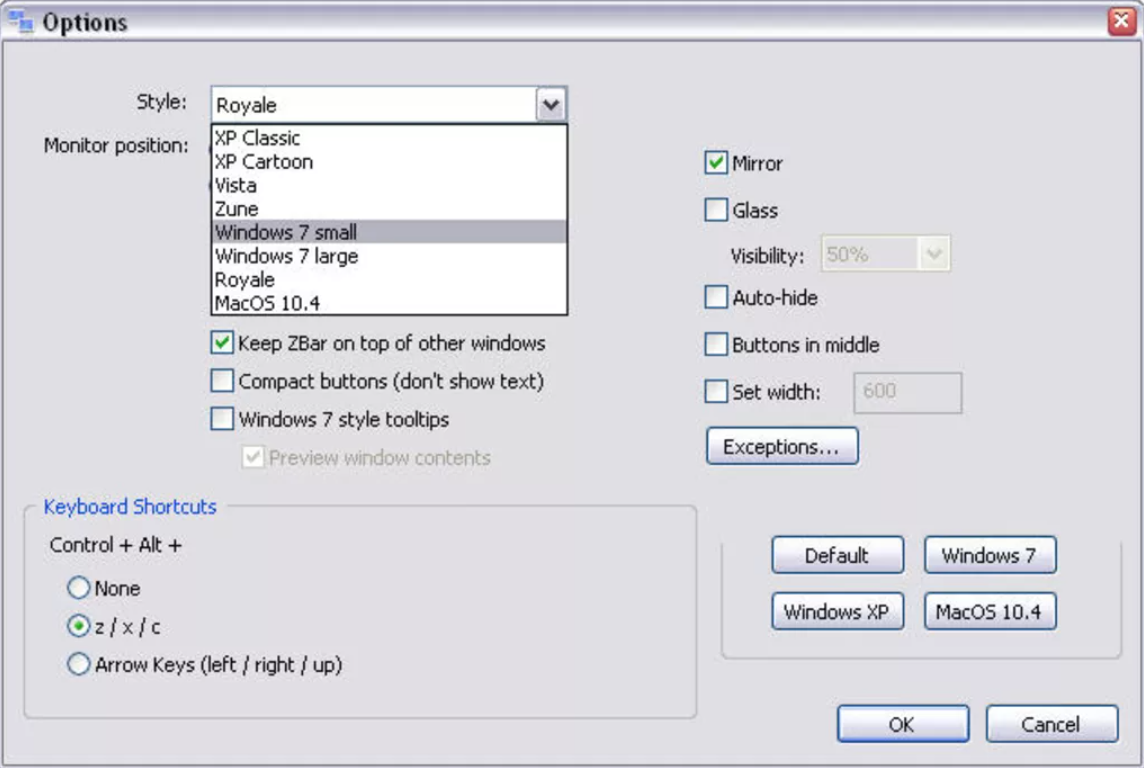Select XP Classic style
The image size is (1144, 768).
coord(389,138)
